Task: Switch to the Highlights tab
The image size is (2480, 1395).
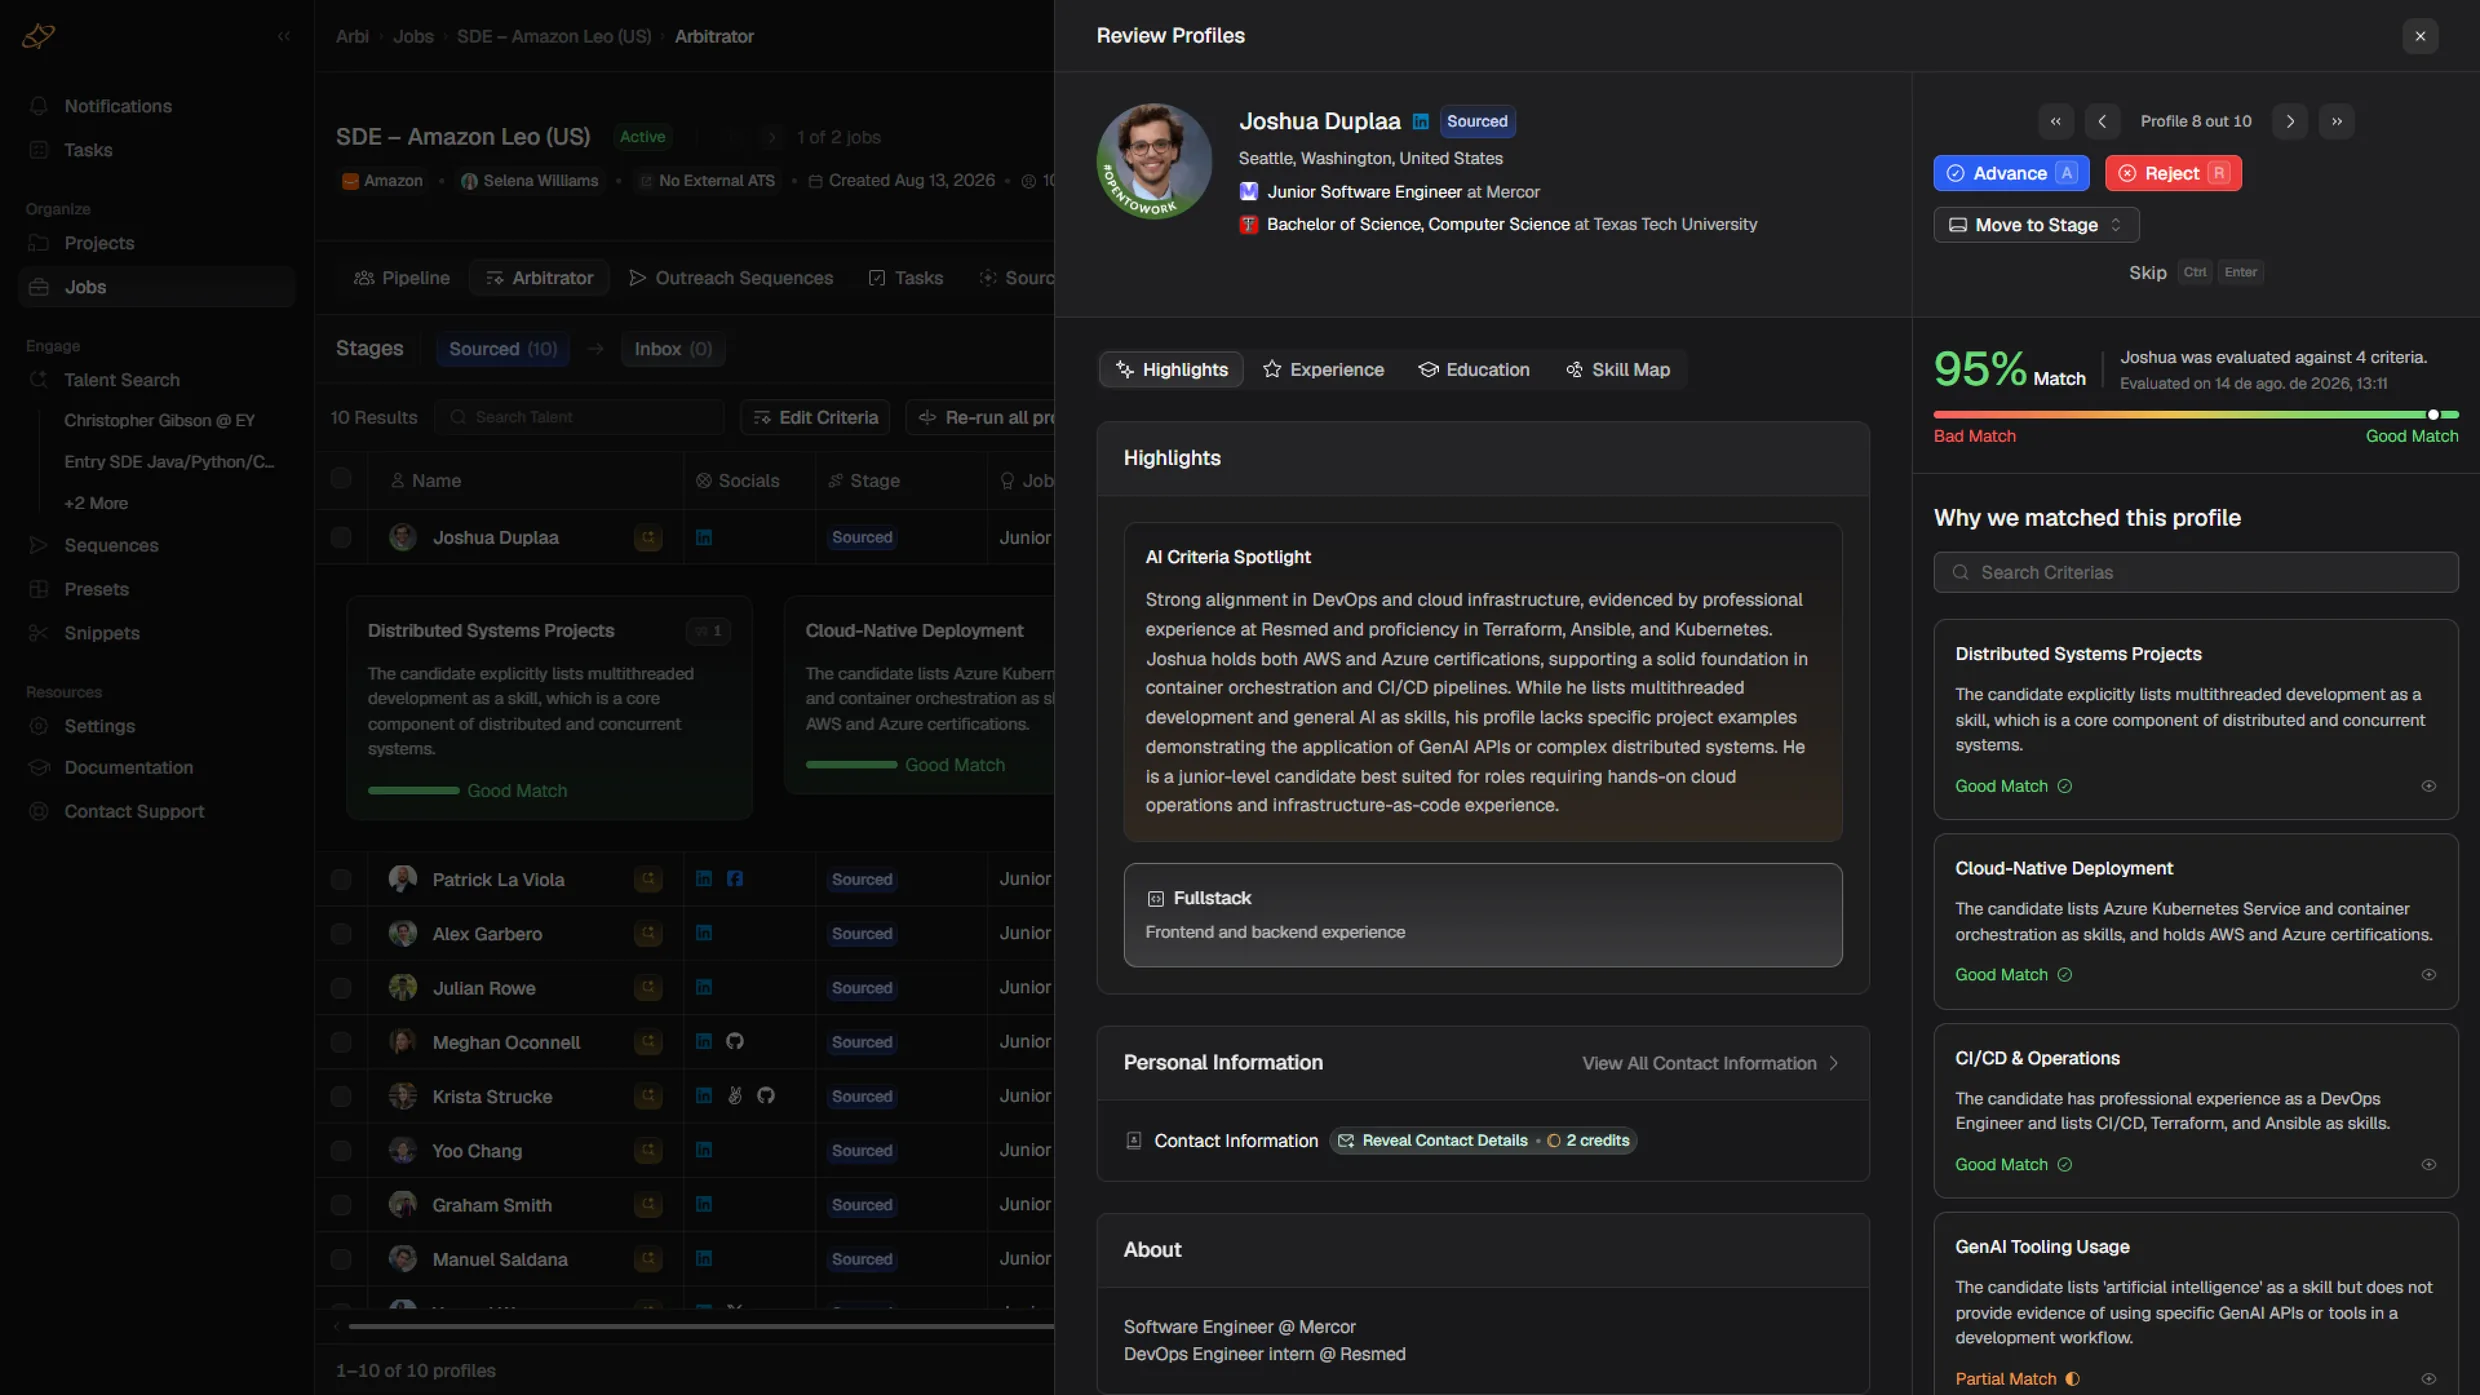Action: tap(1171, 370)
